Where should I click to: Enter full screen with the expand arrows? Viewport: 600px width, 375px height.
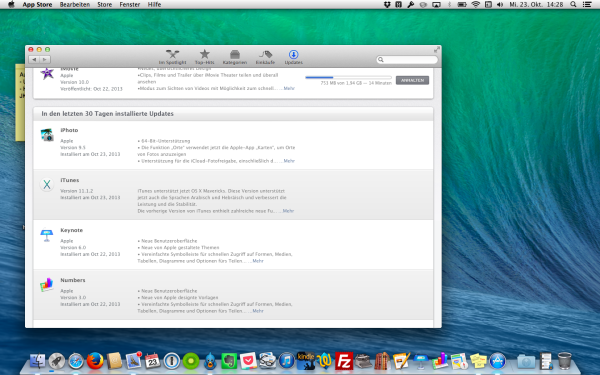[x=437, y=50]
